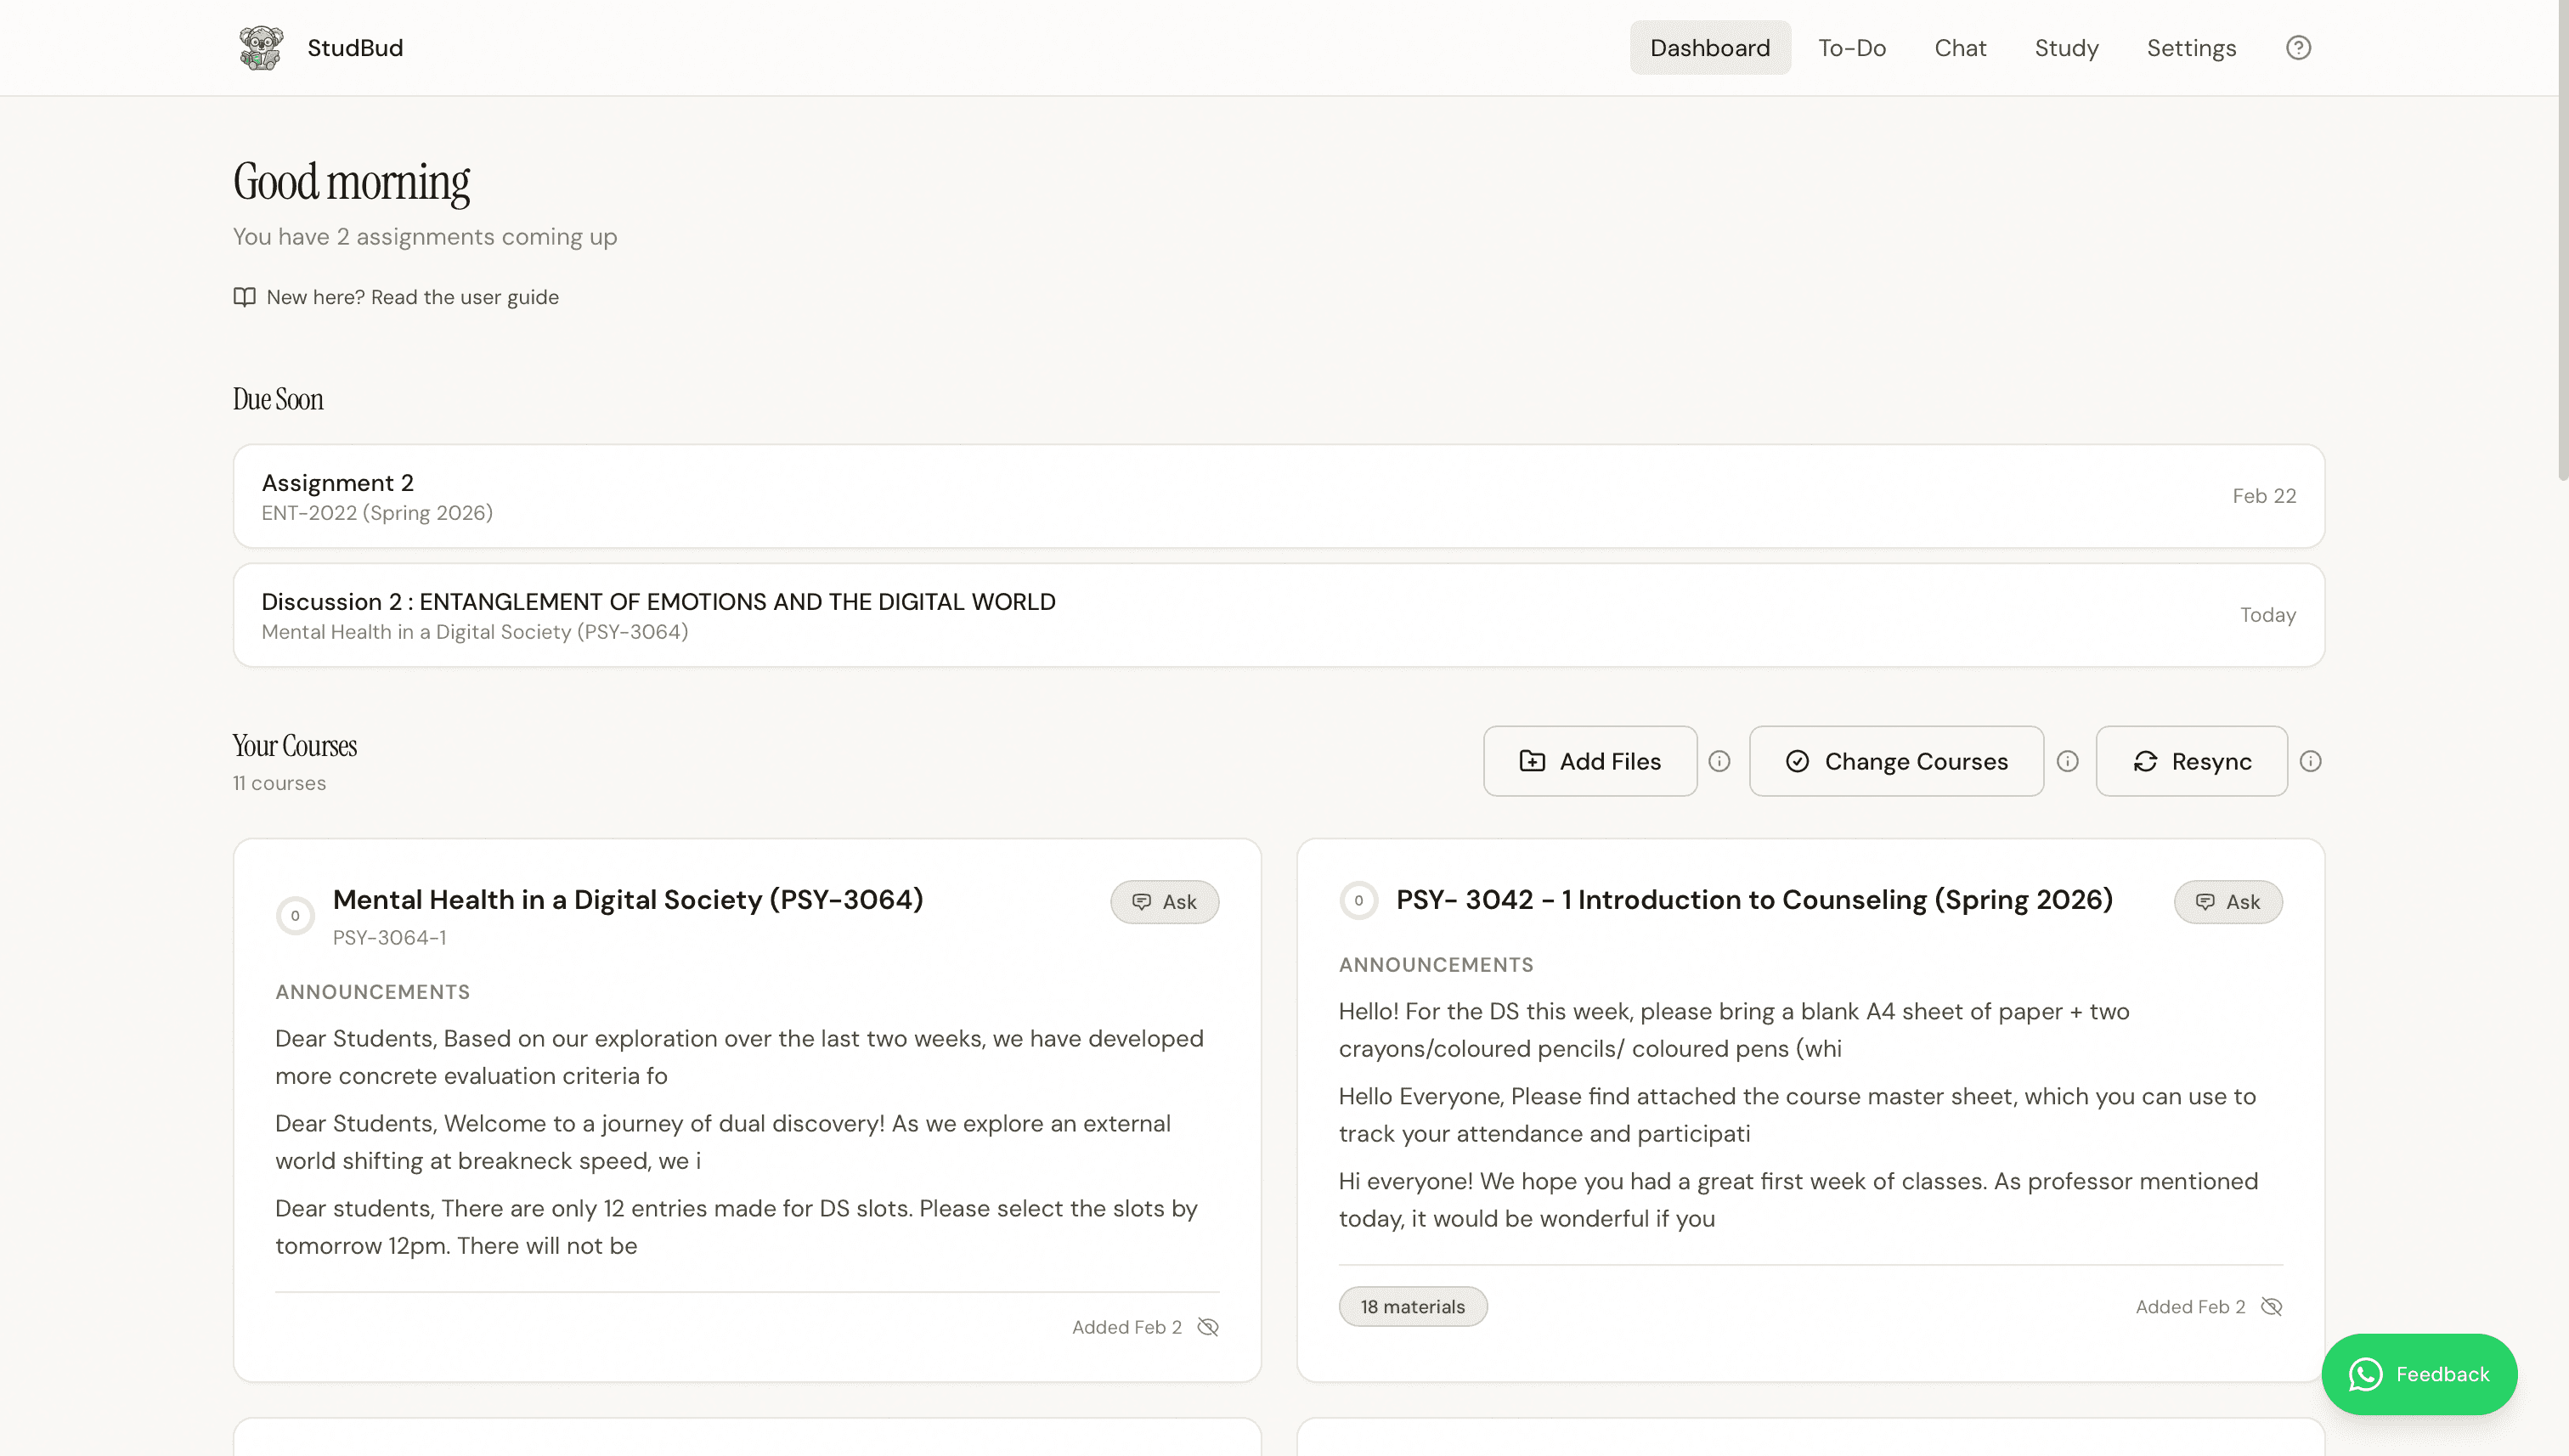Click the '11 courses' count text
Viewport: 2569px width, 1456px height.
coord(280,783)
